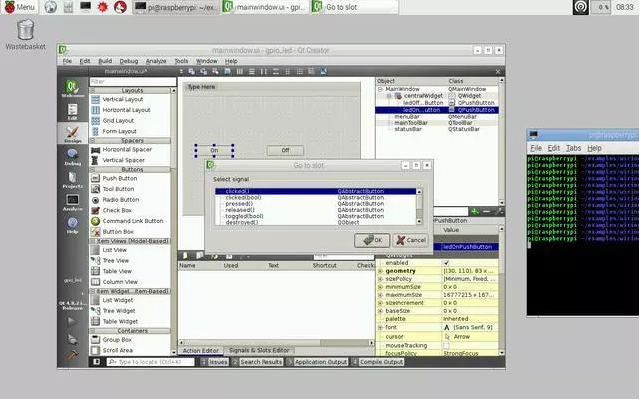Screen dimensions: 641x402
Task: Toggle the mouseTracking checkbox
Action: (x=446, y=345)
